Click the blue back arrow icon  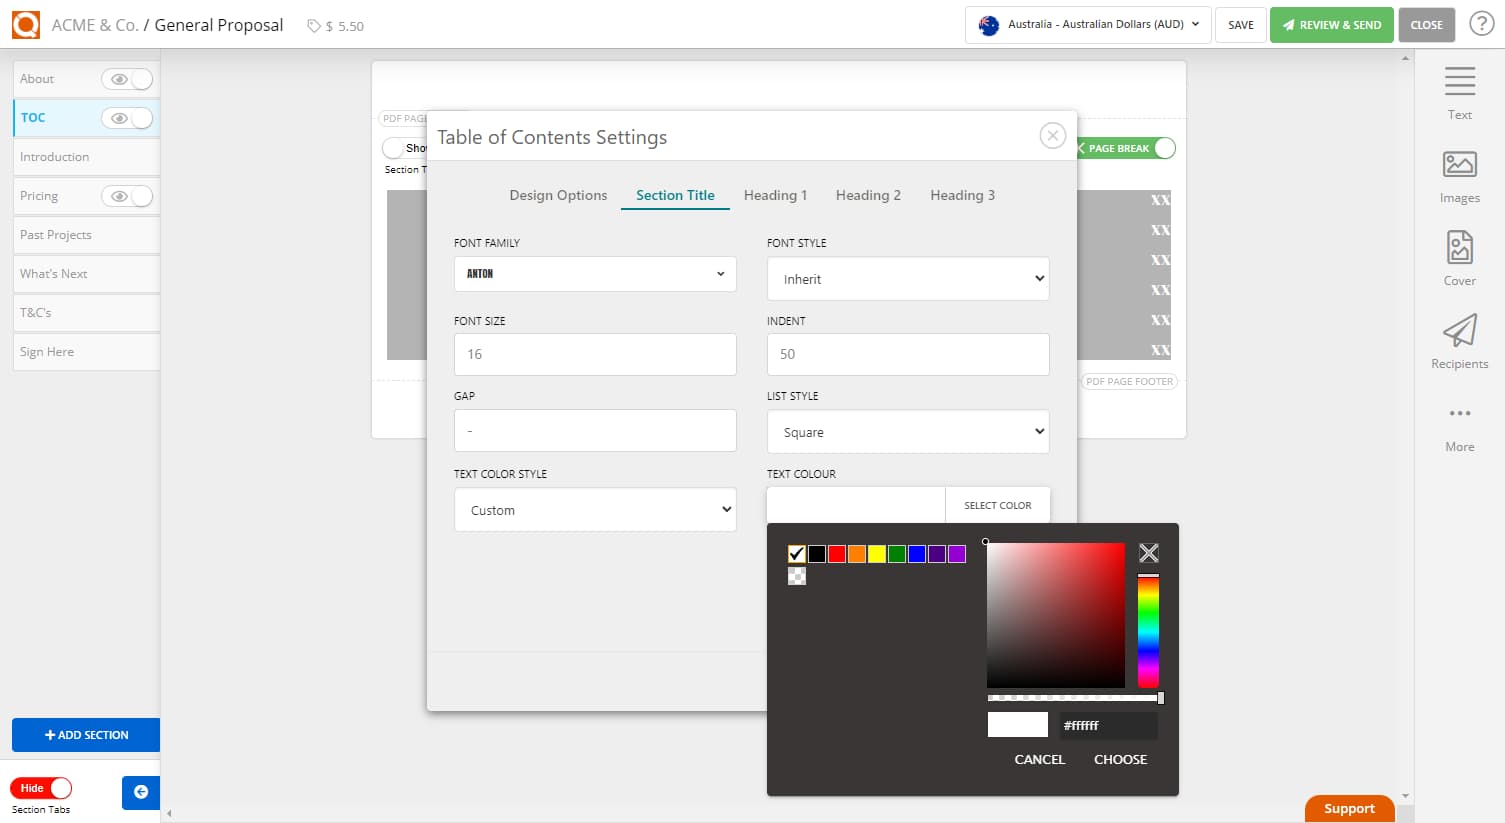click(141, 792)
